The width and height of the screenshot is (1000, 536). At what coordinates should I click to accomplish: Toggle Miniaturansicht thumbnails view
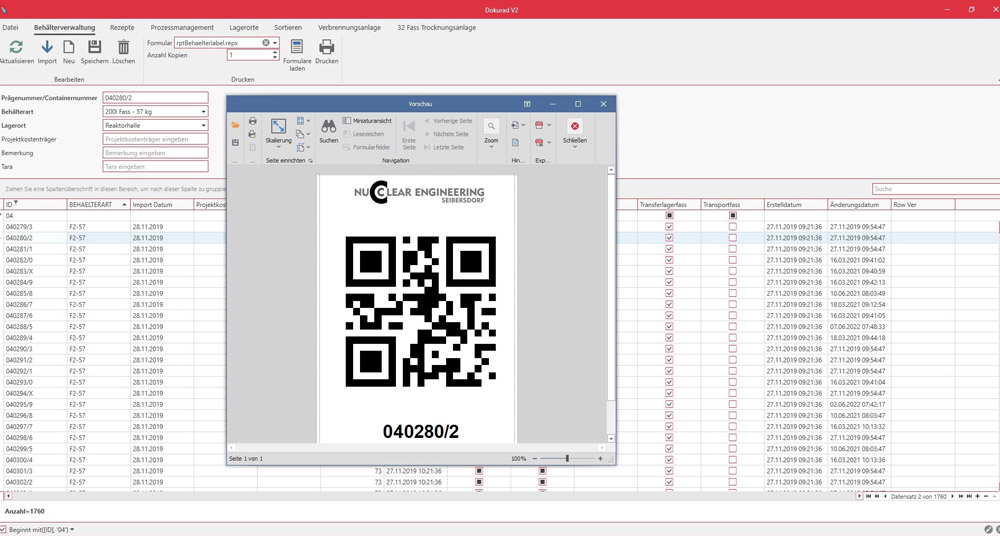[367, 121]
